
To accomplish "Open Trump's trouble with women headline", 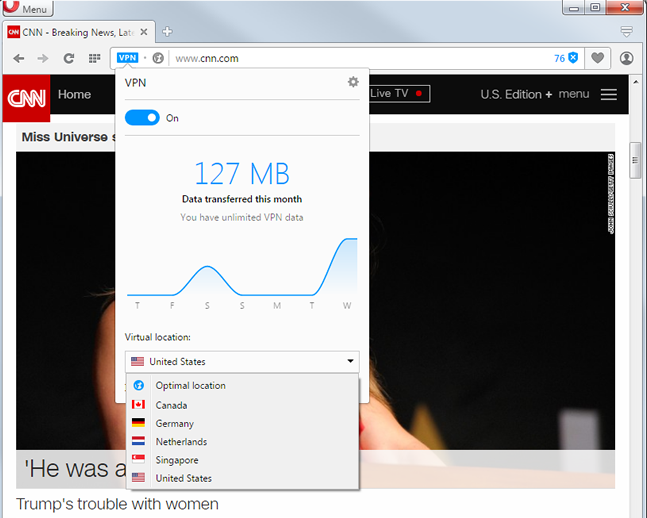I will click(x=117, y=504).
